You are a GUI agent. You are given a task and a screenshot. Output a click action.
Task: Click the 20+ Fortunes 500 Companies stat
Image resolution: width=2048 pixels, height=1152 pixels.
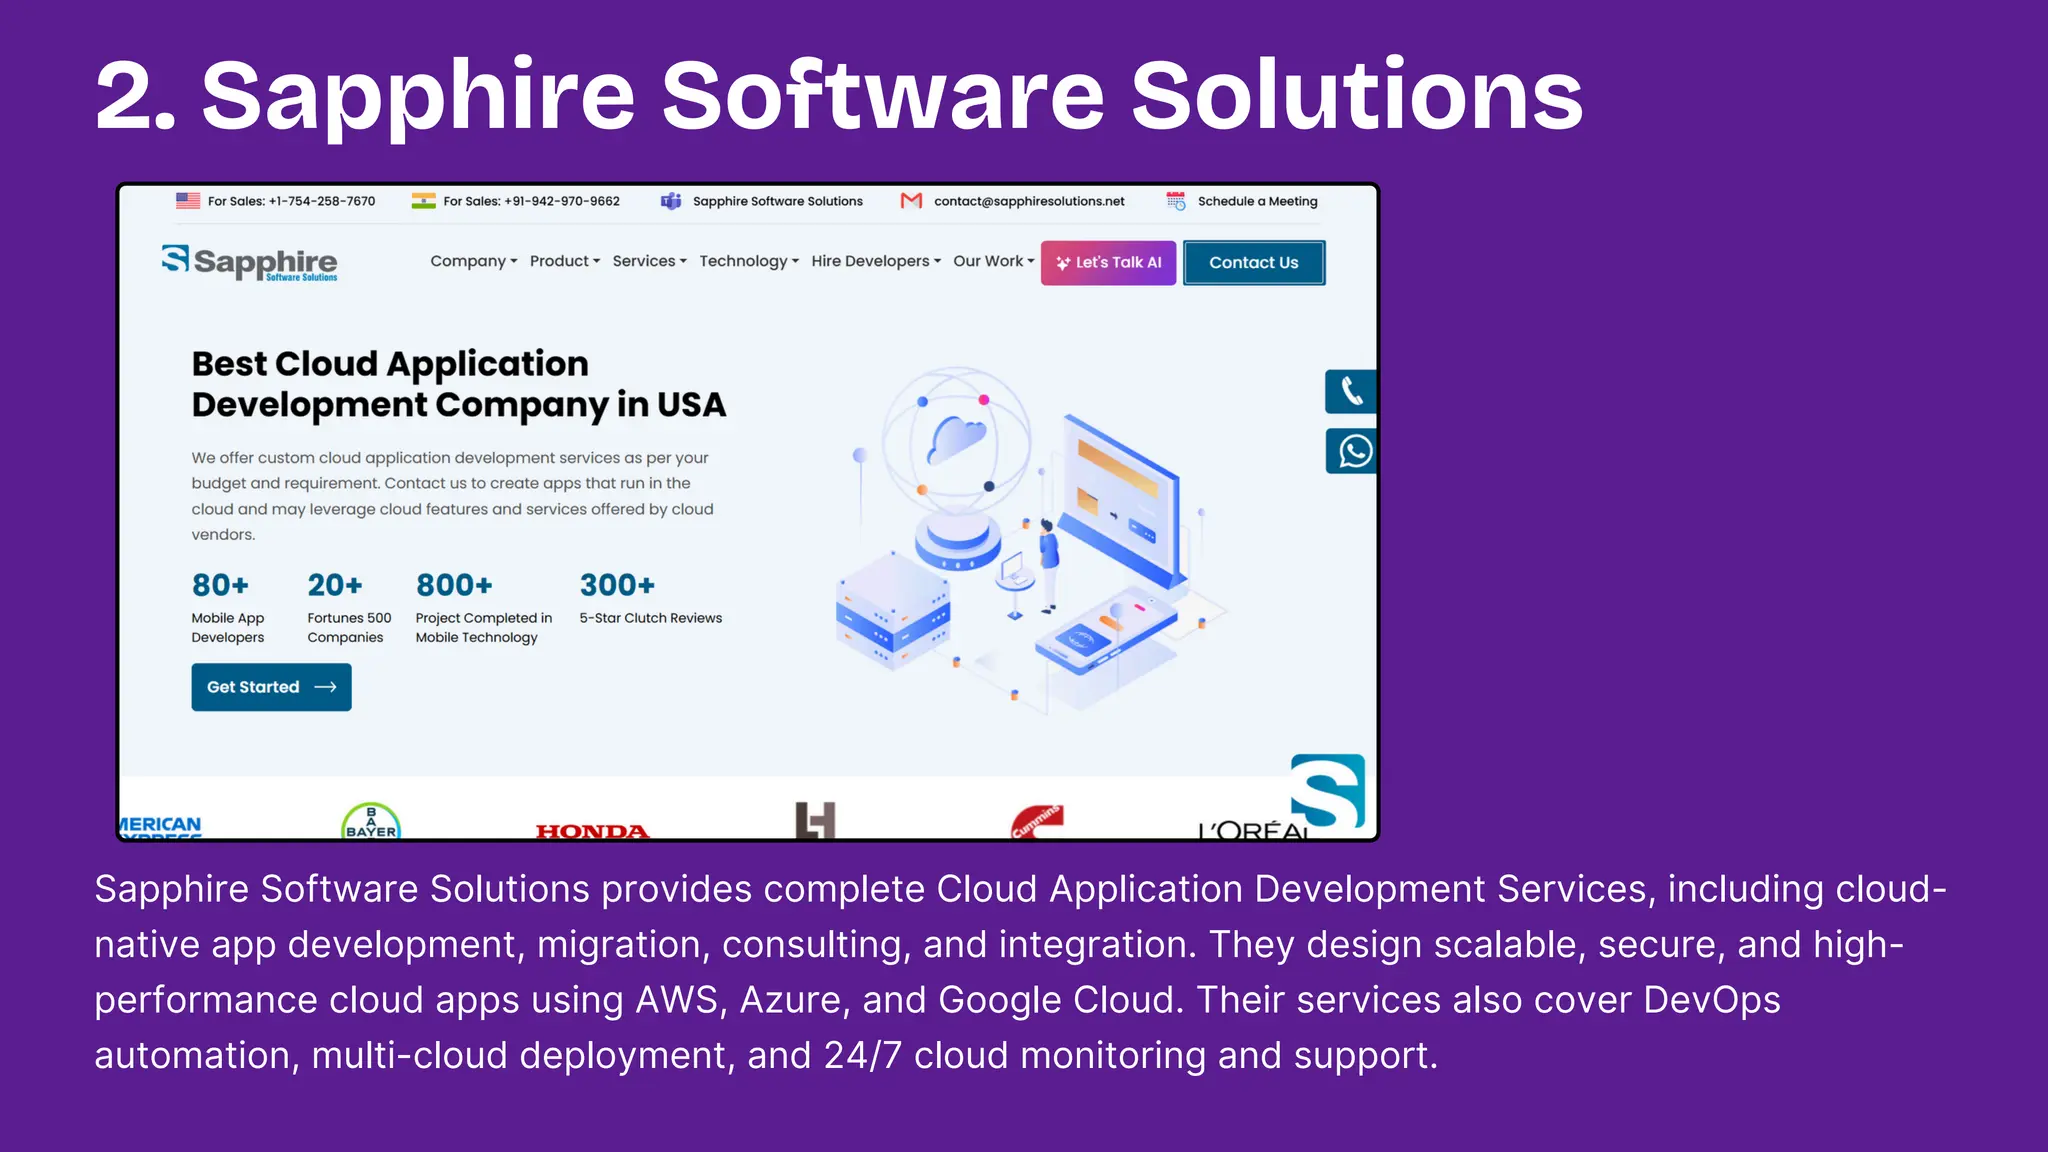coord(349,608)
